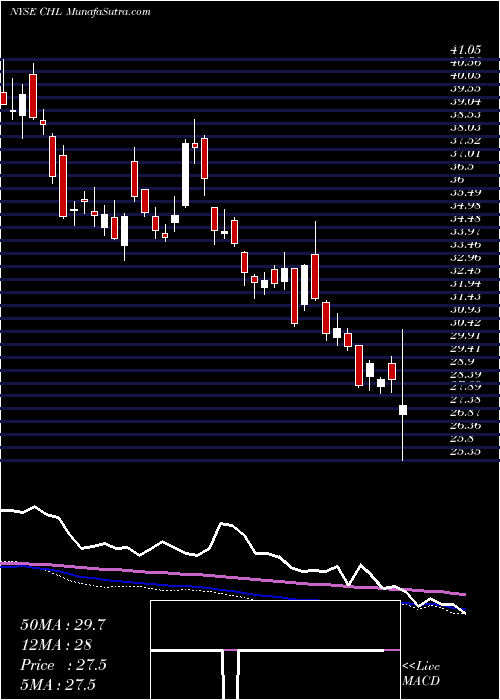Click the 29.91 price axis label
Image resolution: width=500 pixels, height=700 pixels.
(x=464, y=335)
